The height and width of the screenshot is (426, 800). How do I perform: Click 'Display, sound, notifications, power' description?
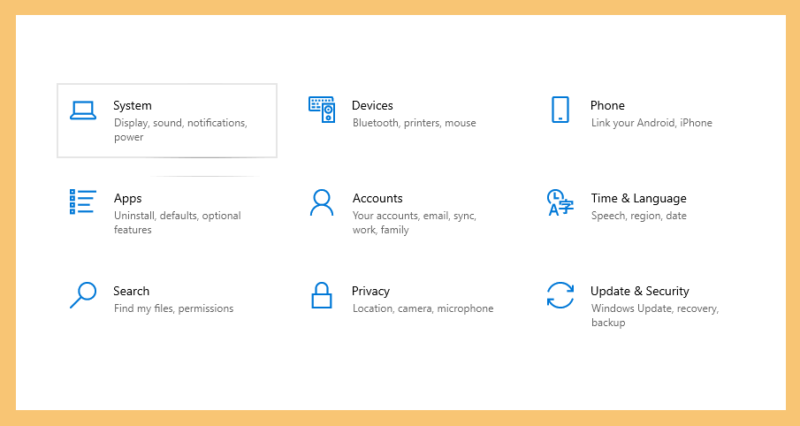[181, 130]
